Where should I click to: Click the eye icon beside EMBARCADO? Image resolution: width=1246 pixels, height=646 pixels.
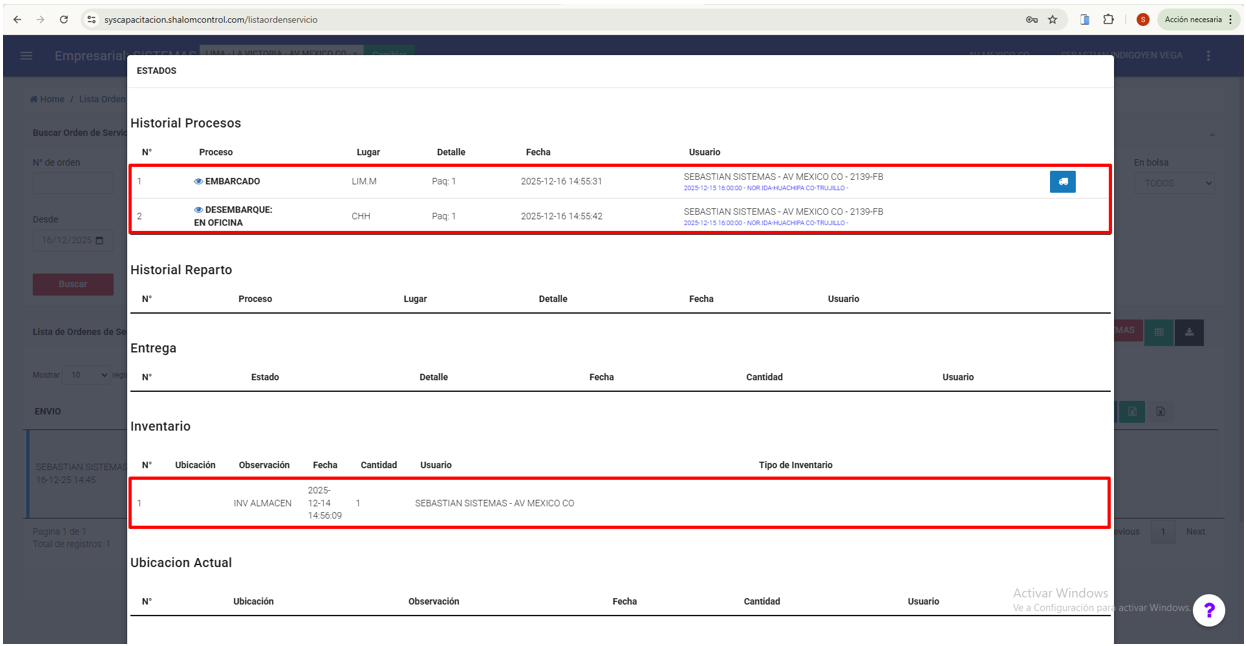tap(198, 182)
